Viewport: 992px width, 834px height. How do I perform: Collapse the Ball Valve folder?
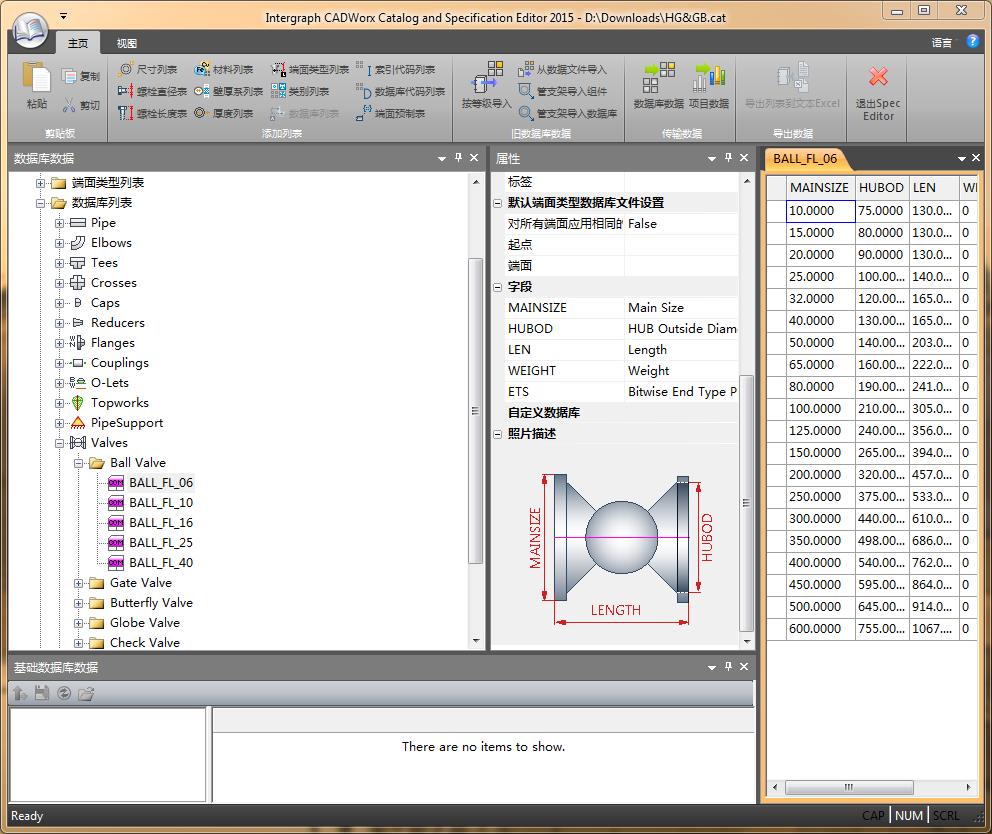point(78,463)
